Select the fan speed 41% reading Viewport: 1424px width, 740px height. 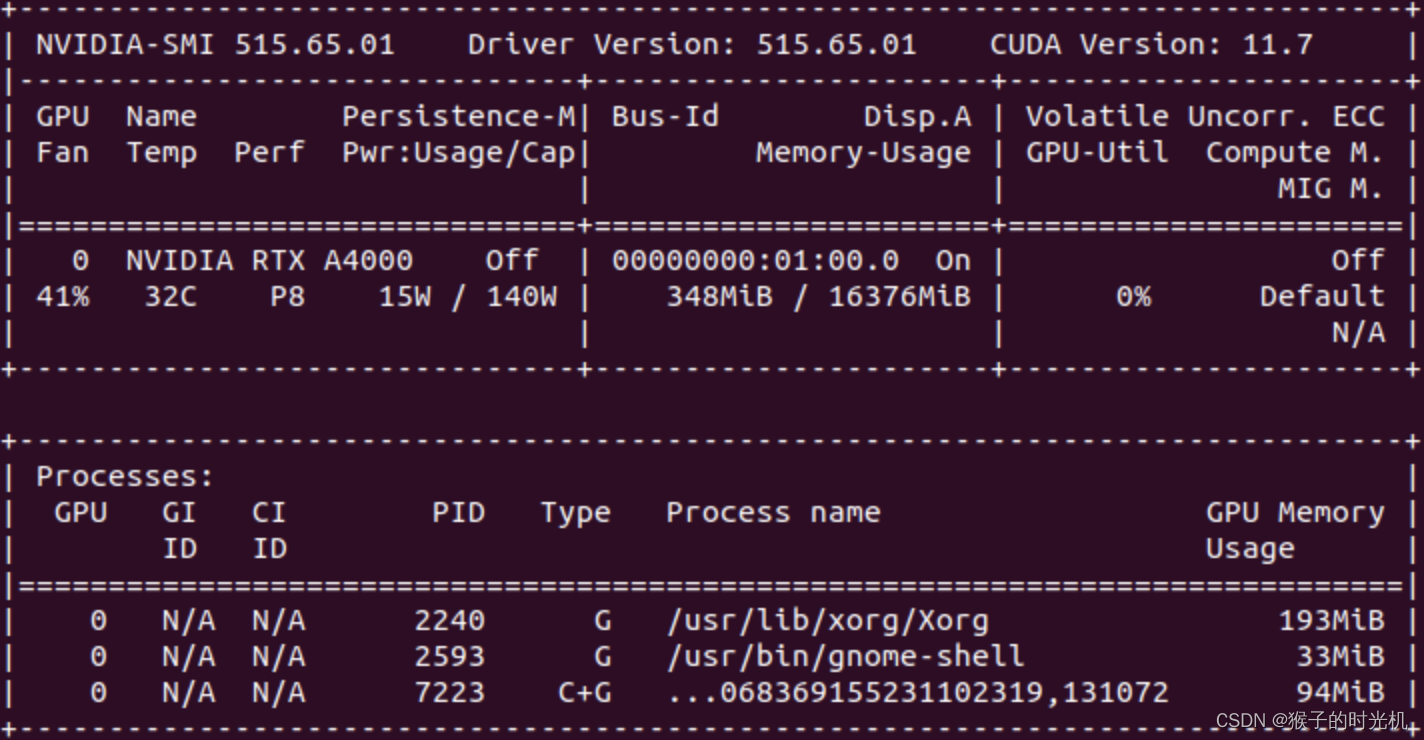tap(62, 296)
